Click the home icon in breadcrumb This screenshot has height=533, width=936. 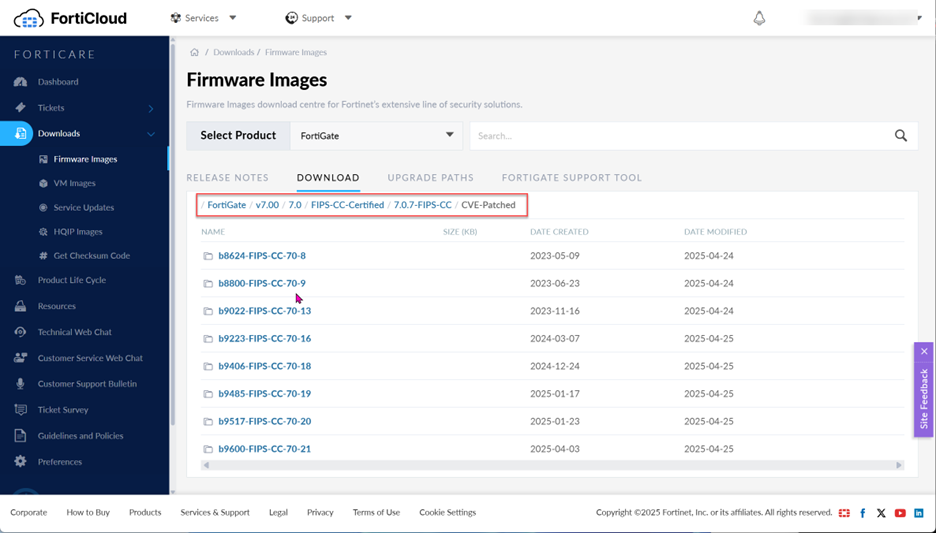coord(194,52)
